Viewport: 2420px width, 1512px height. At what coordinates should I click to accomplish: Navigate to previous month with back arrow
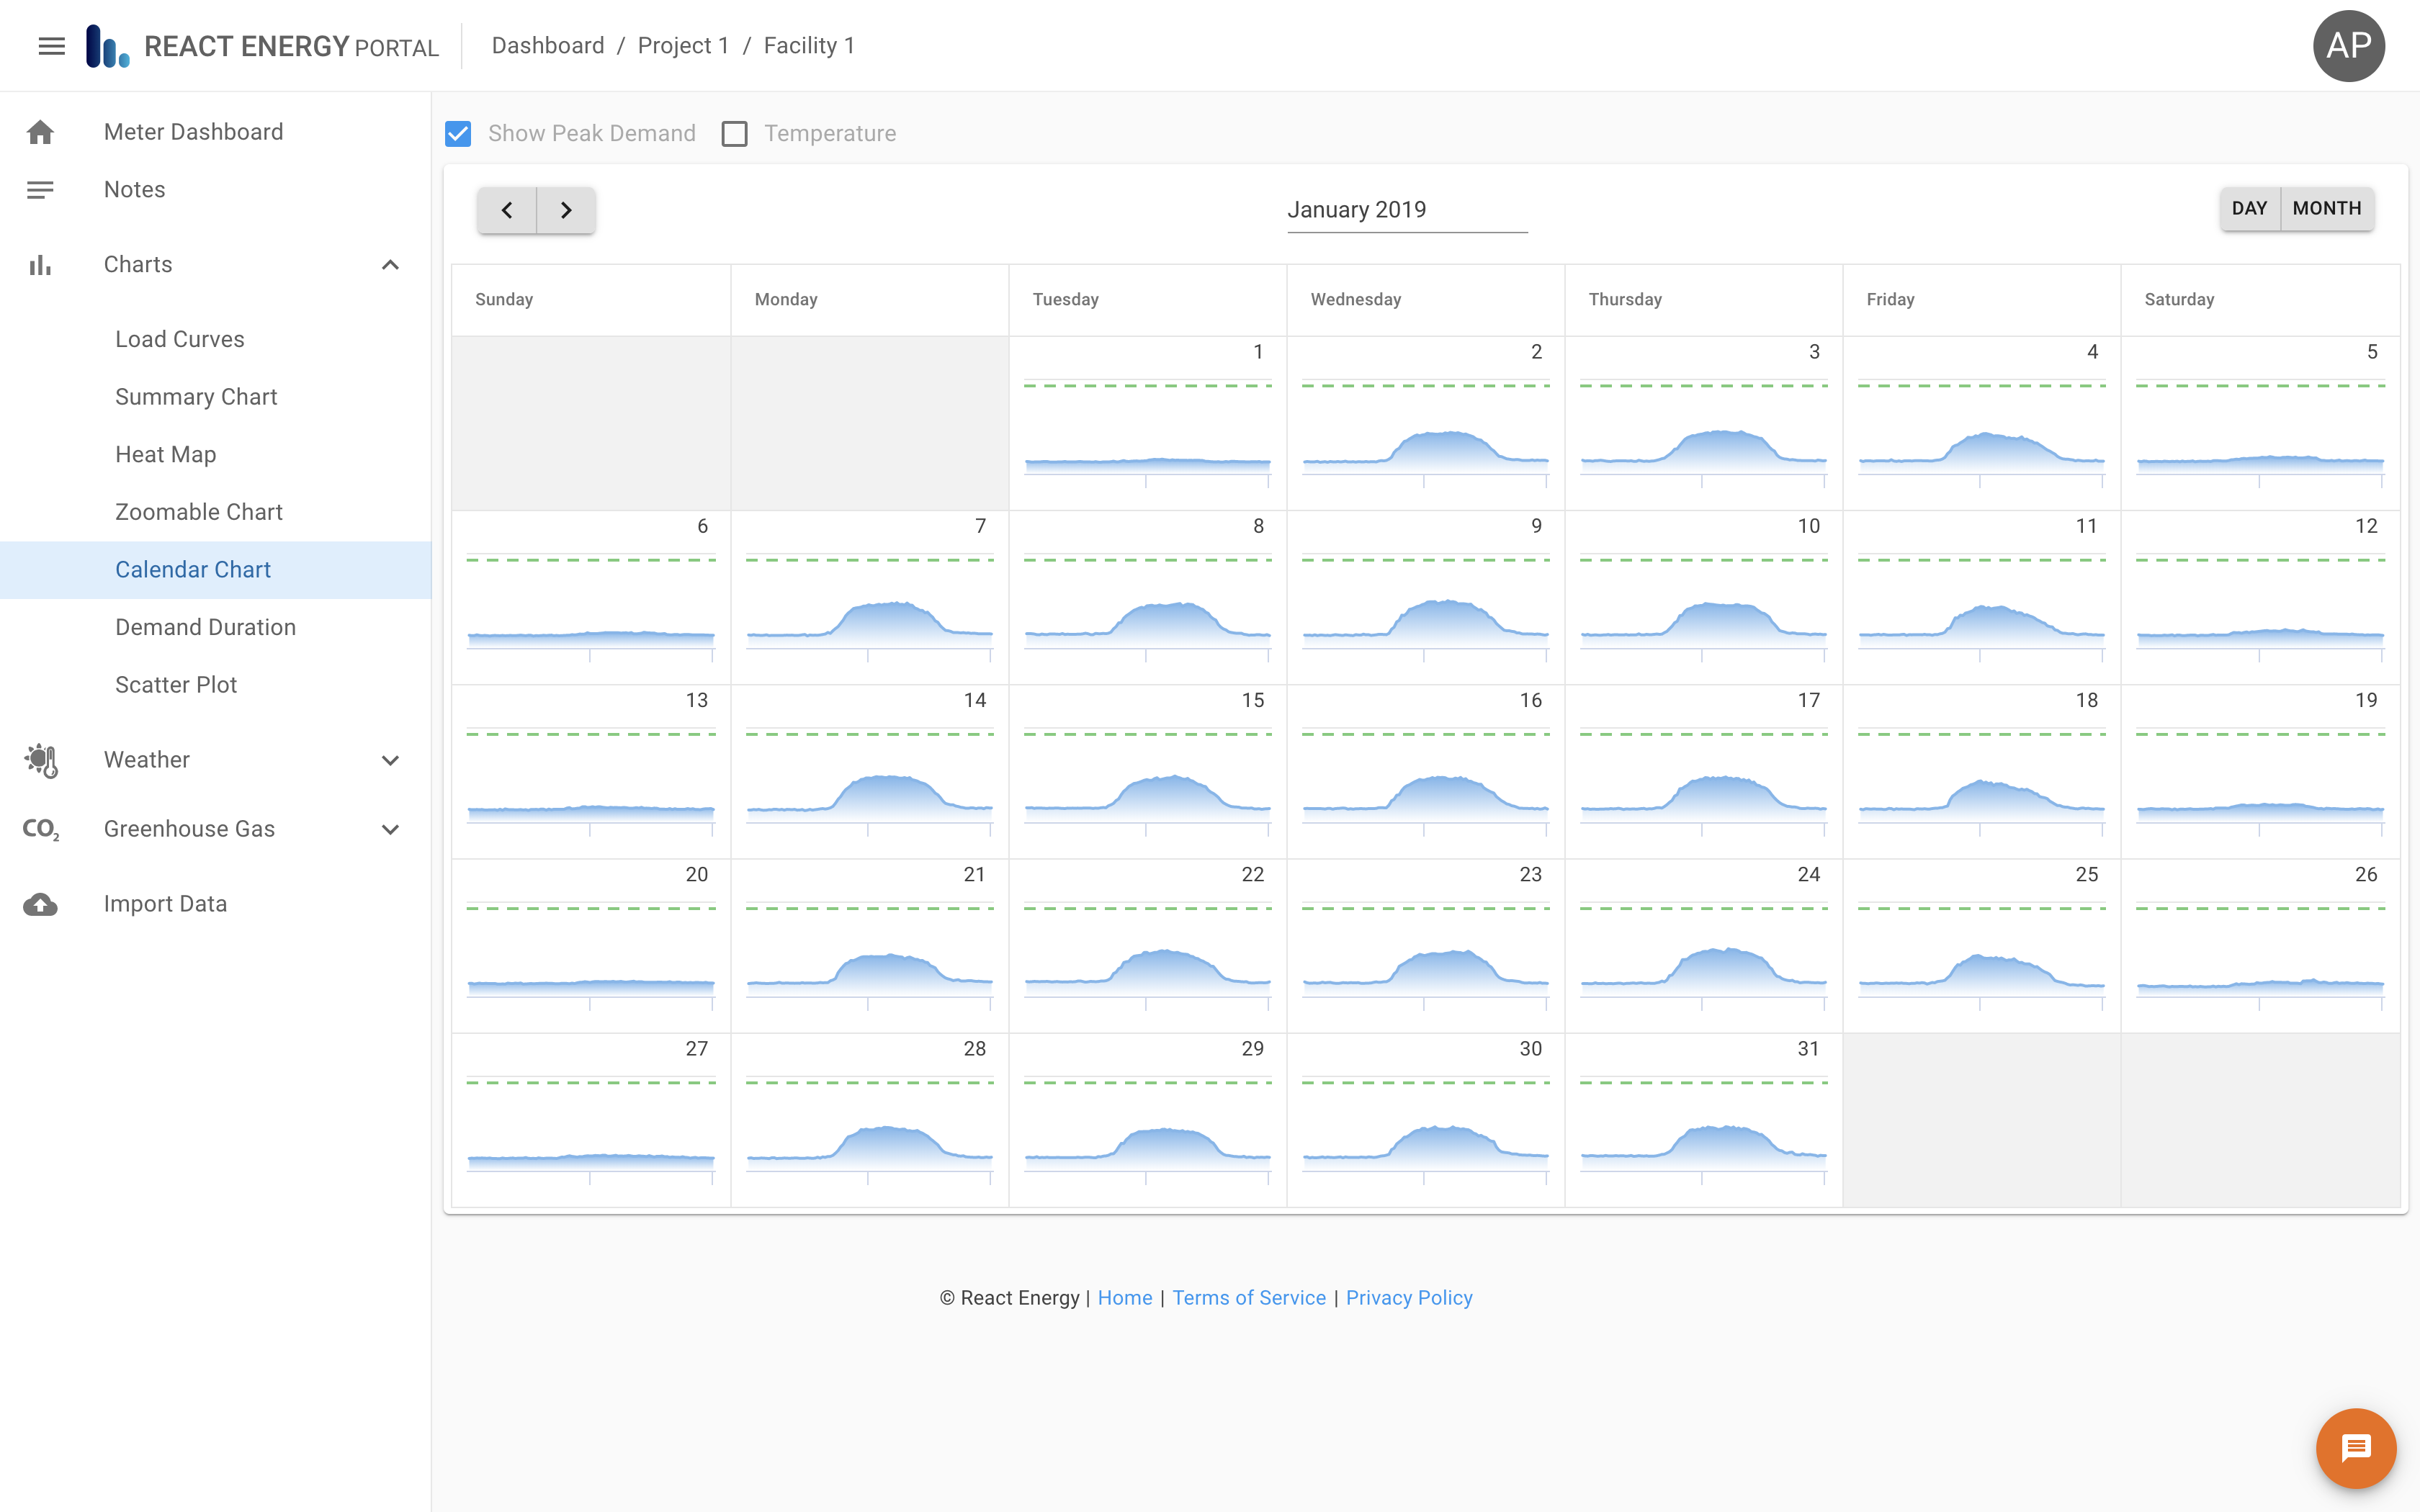pyautogui.click(x=507, y=210)
